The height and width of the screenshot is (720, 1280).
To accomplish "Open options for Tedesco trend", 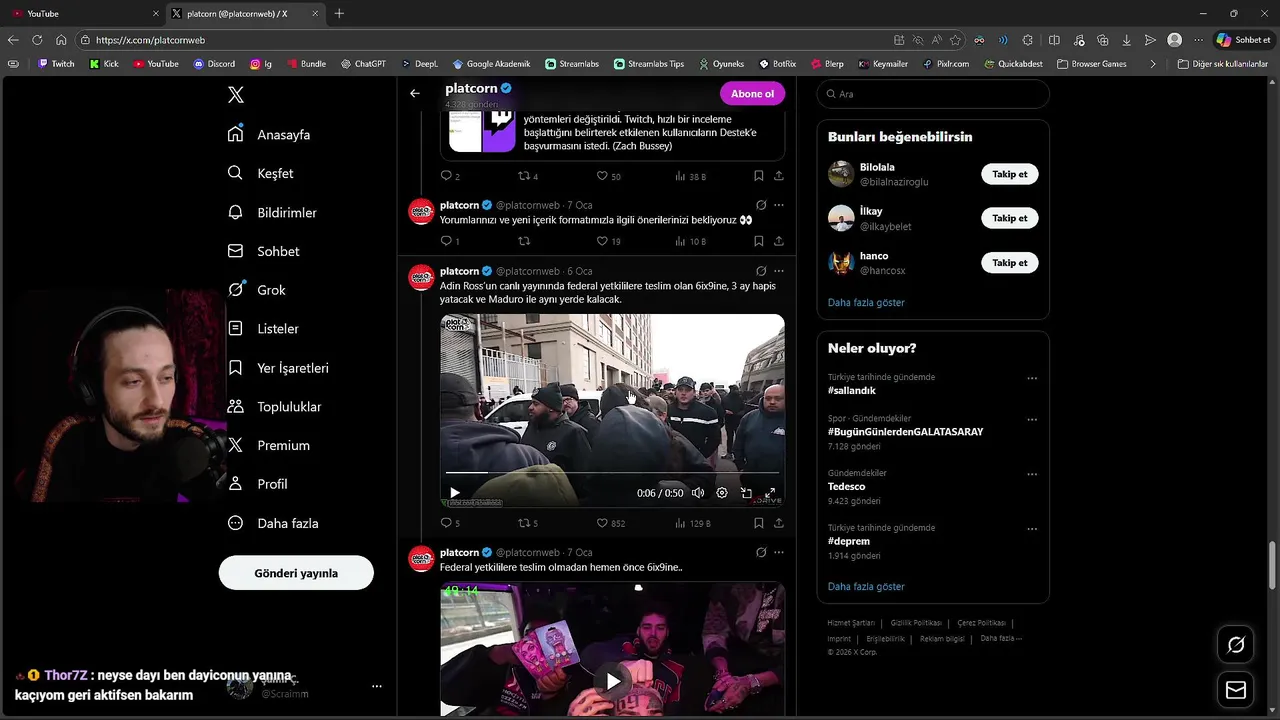I will coord(1032,475).
